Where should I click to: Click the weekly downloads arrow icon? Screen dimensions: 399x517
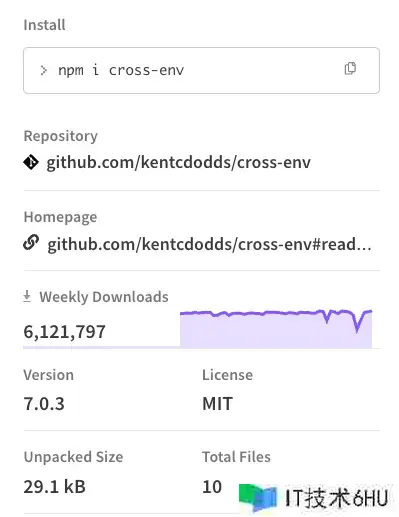point(27,296)
